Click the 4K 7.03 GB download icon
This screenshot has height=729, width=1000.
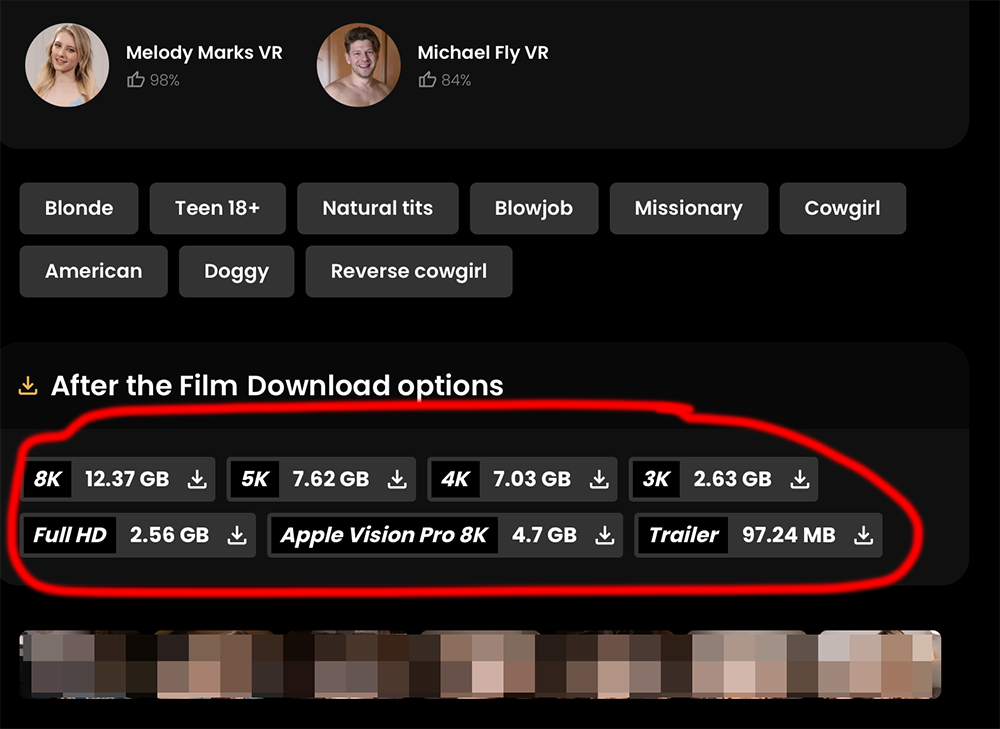tap(599, 479)
